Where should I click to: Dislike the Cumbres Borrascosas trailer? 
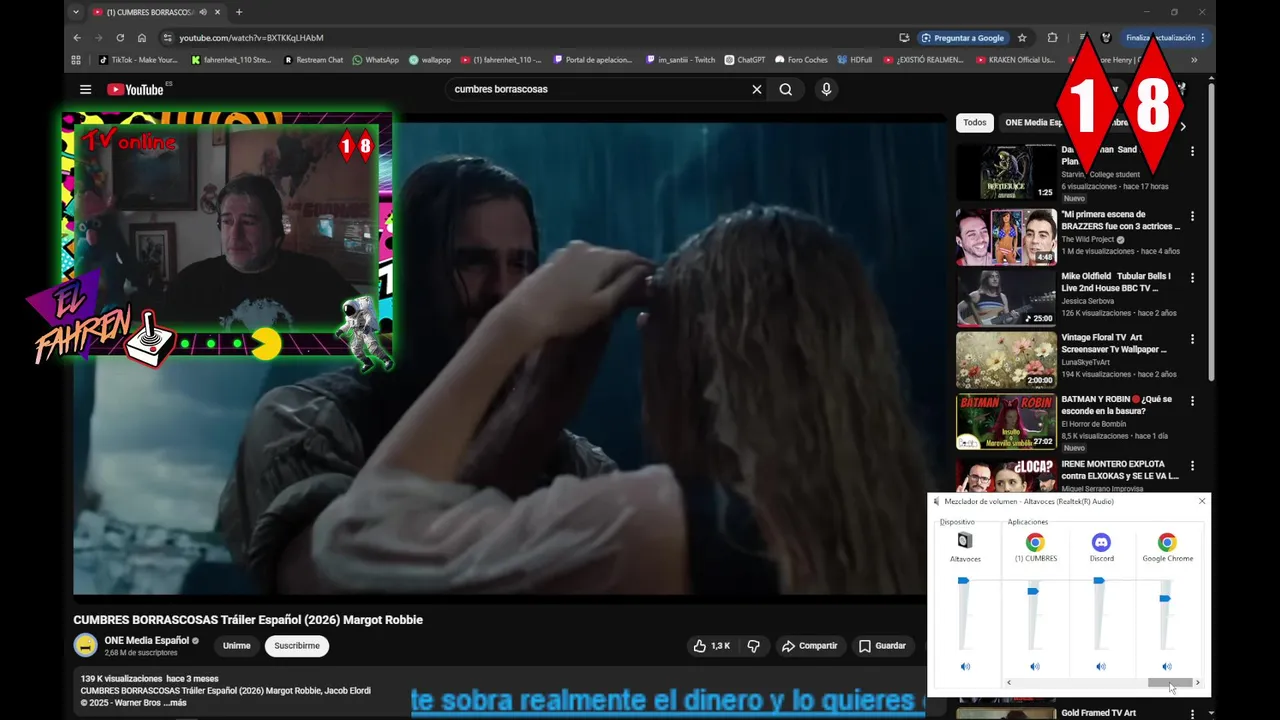[x=754, y=646]
